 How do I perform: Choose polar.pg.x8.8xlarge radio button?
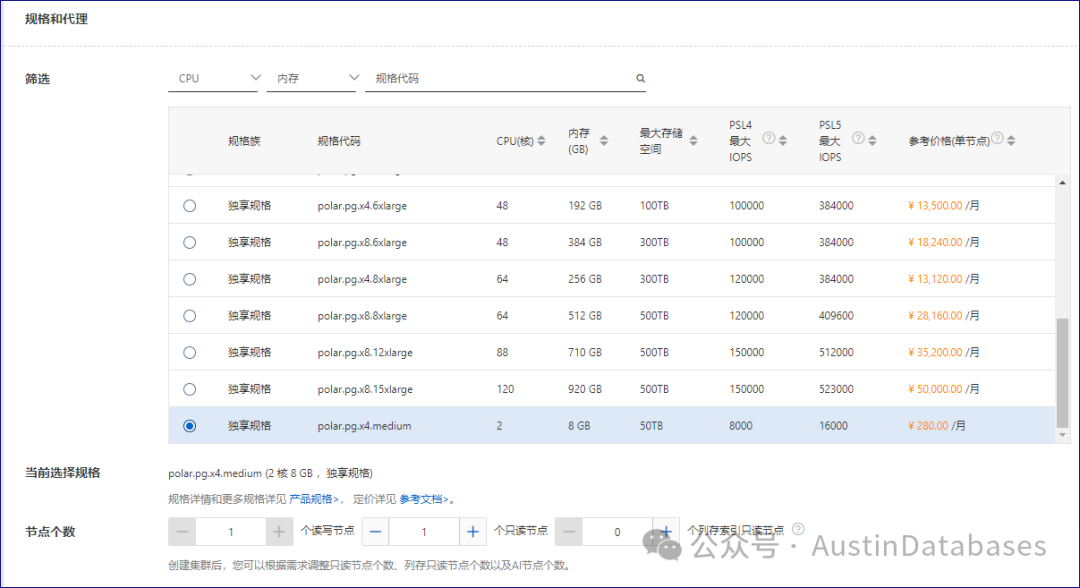(189, 316)
